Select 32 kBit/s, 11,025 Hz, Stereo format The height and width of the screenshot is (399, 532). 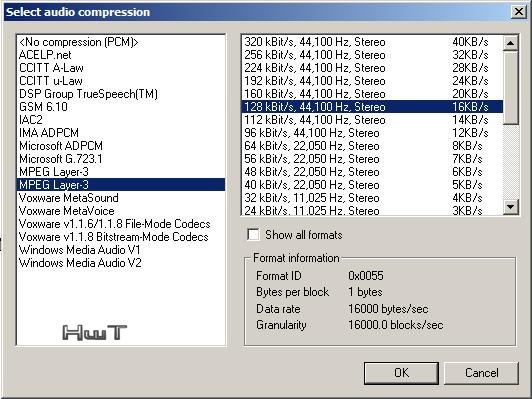point(372,198)
